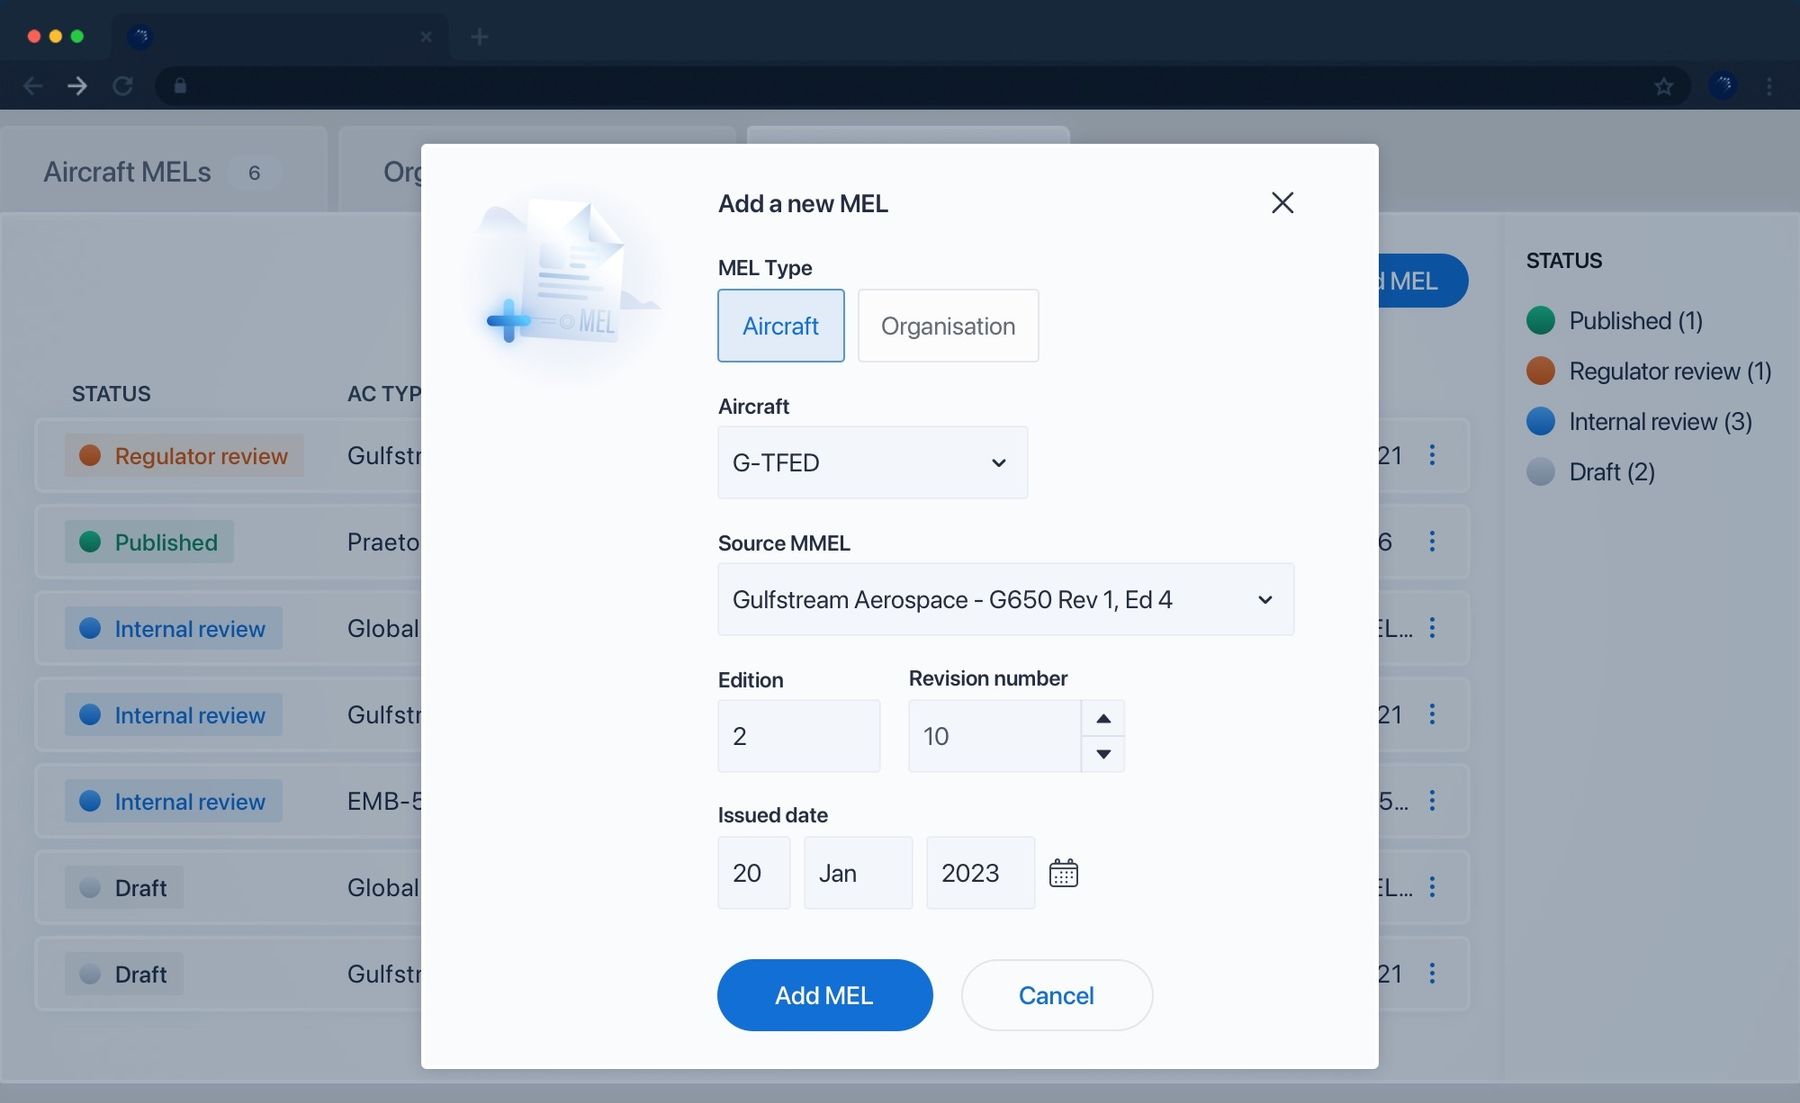1800x1103 pixels.
Task: Decrease revision number with down arrow
Action: [1103, 754]
